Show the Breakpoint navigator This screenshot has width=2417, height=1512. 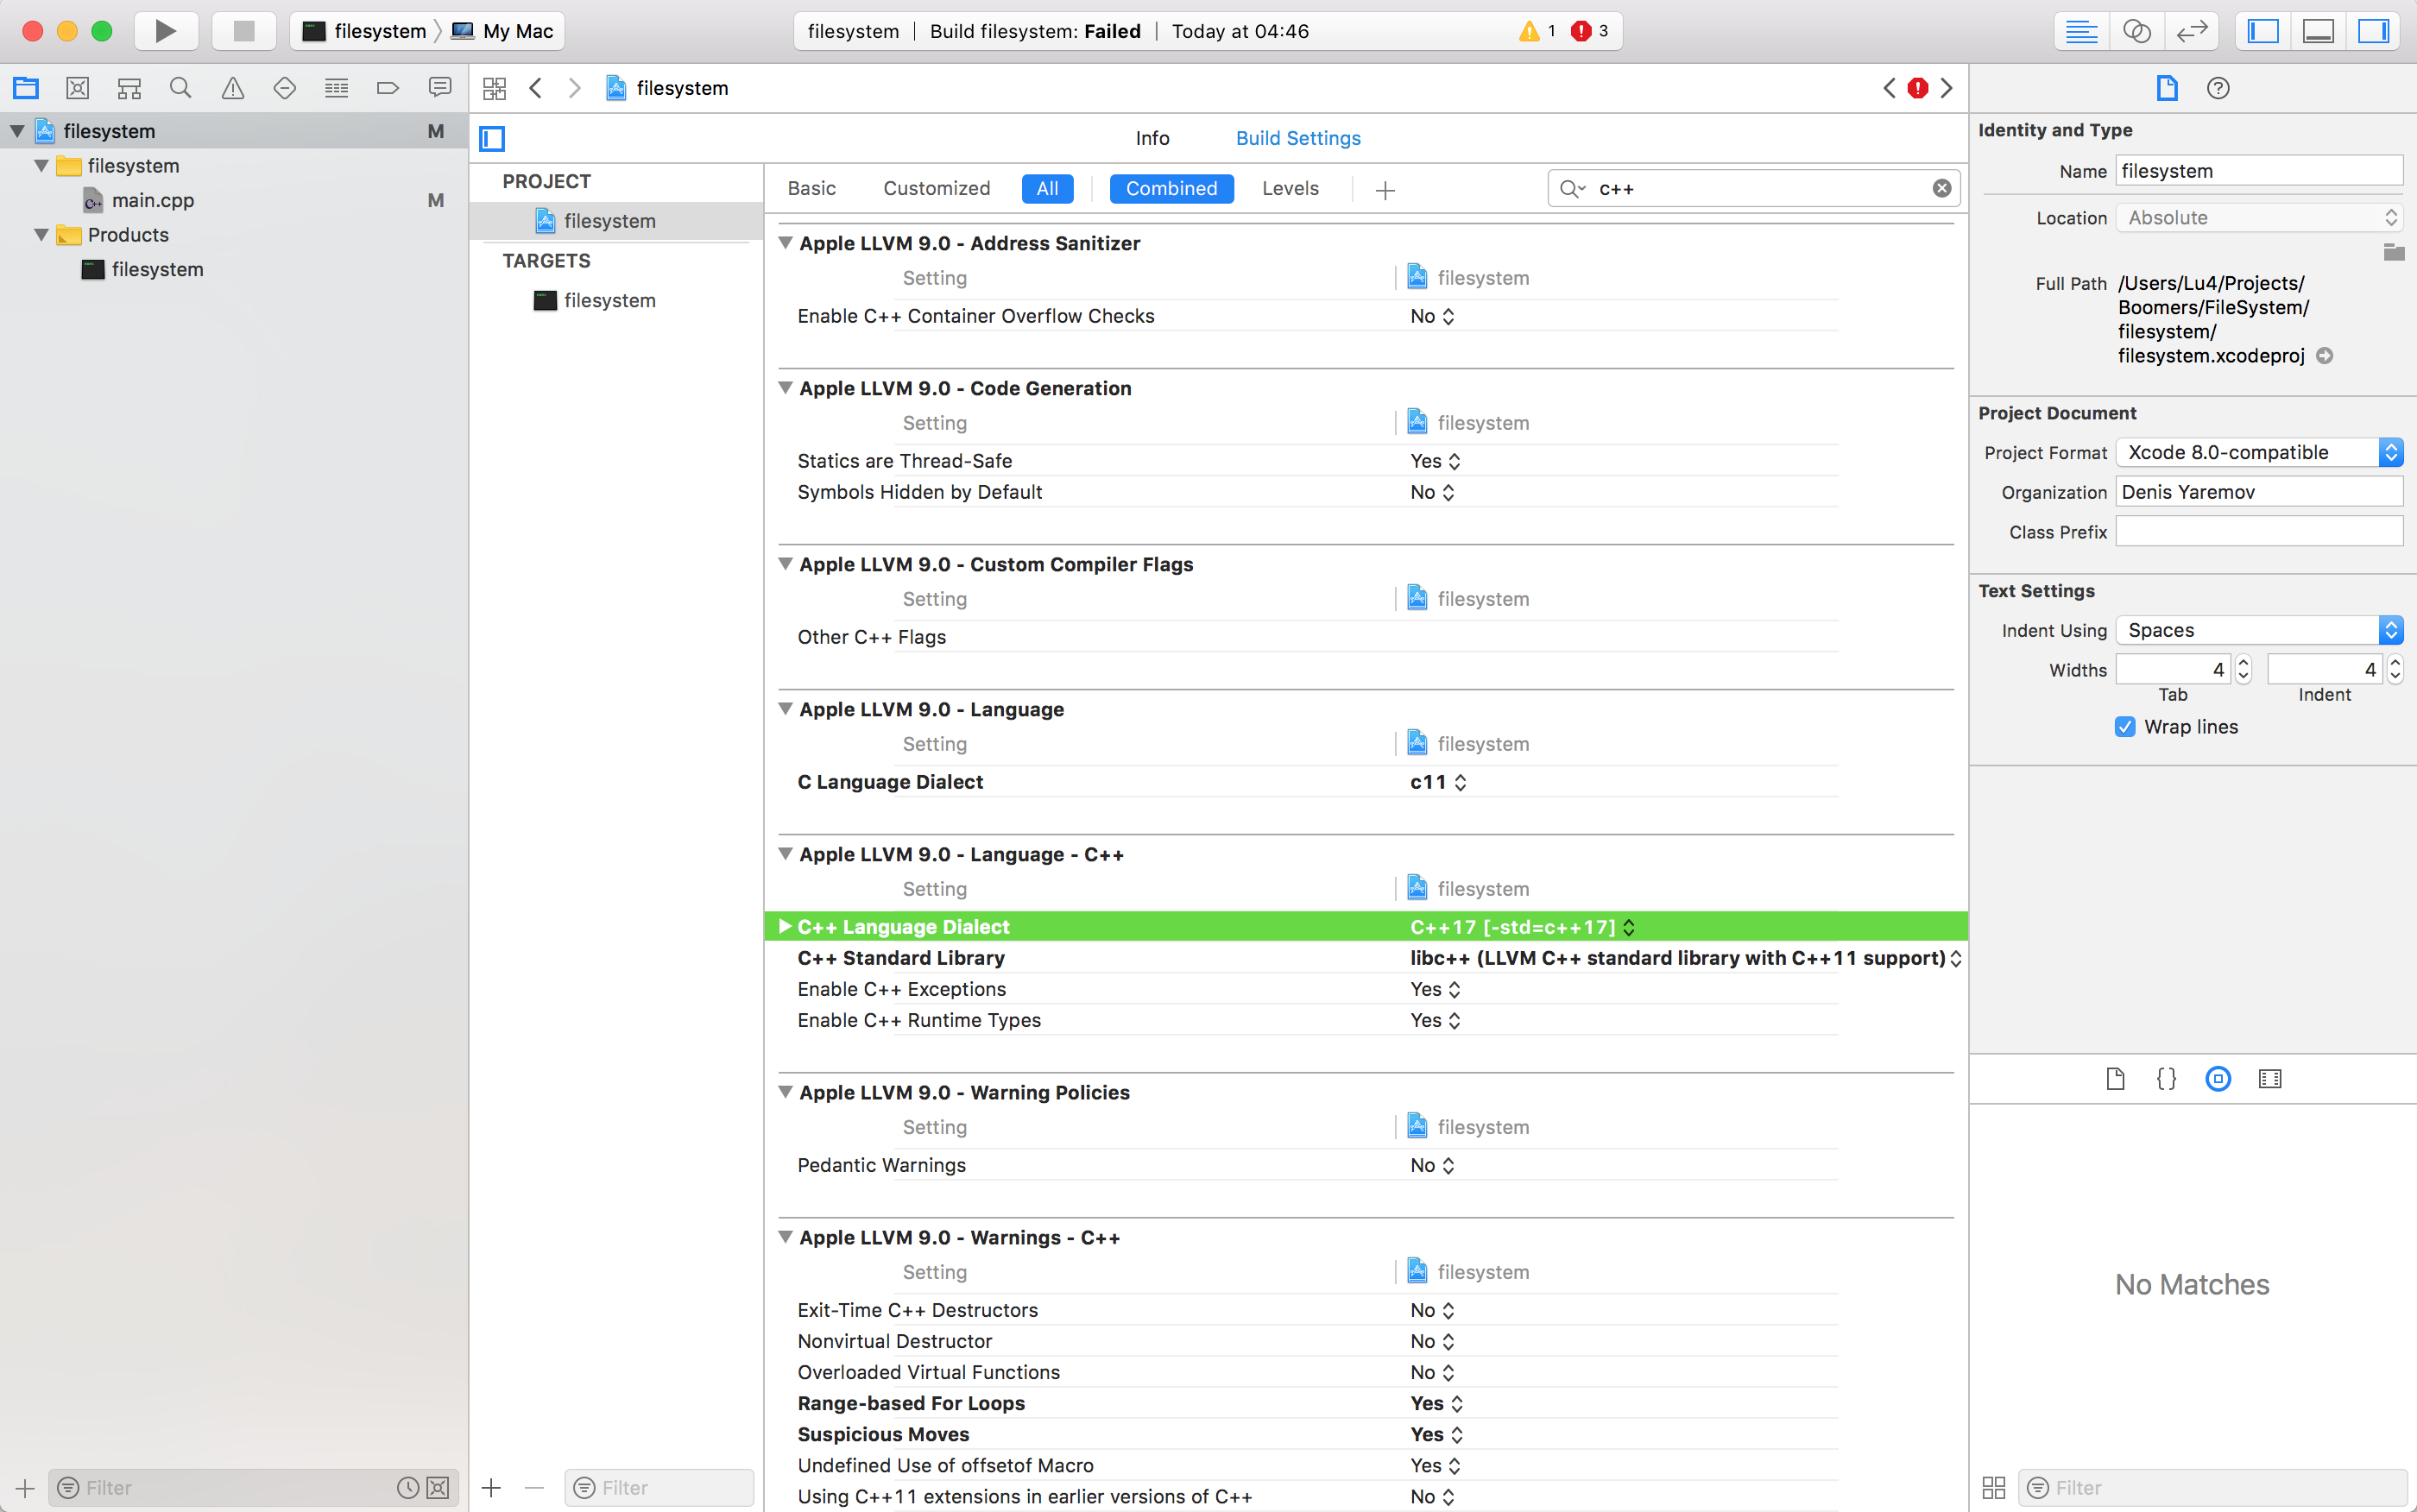[x=387, y=88]
